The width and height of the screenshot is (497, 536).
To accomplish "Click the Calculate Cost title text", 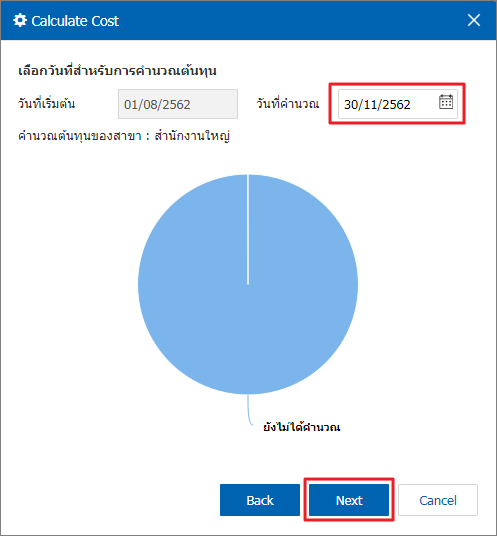I will 75,21.
